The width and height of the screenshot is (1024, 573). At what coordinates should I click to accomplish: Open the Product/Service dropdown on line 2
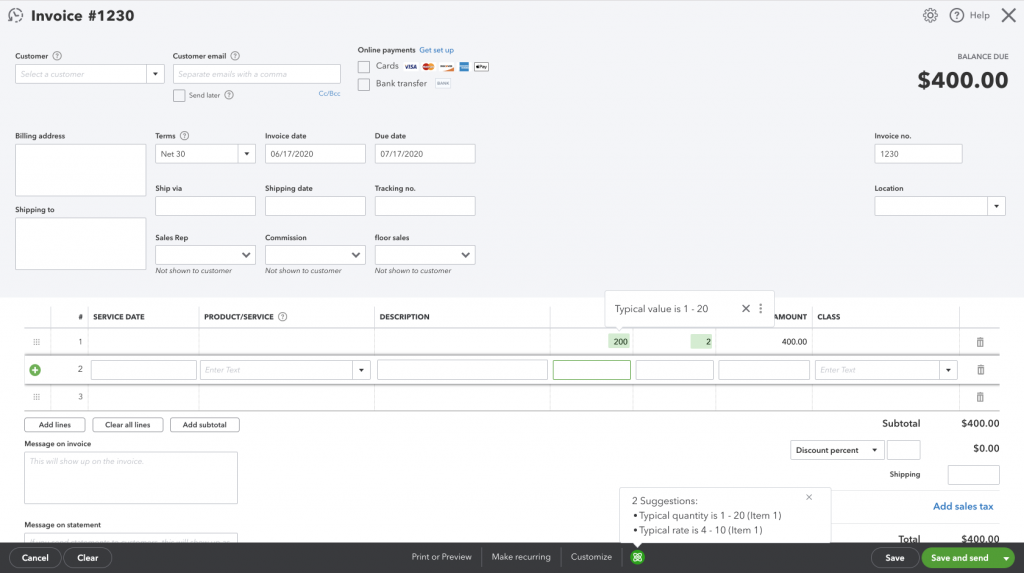click(x=361, y=370)
